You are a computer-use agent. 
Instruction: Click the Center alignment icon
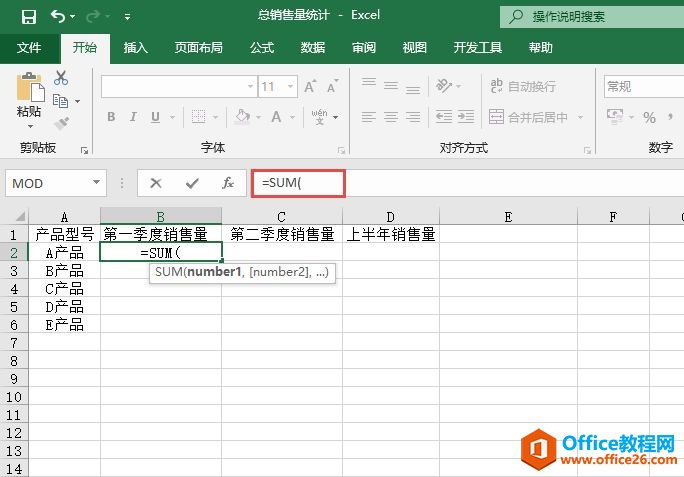click(x=391, y=117)
